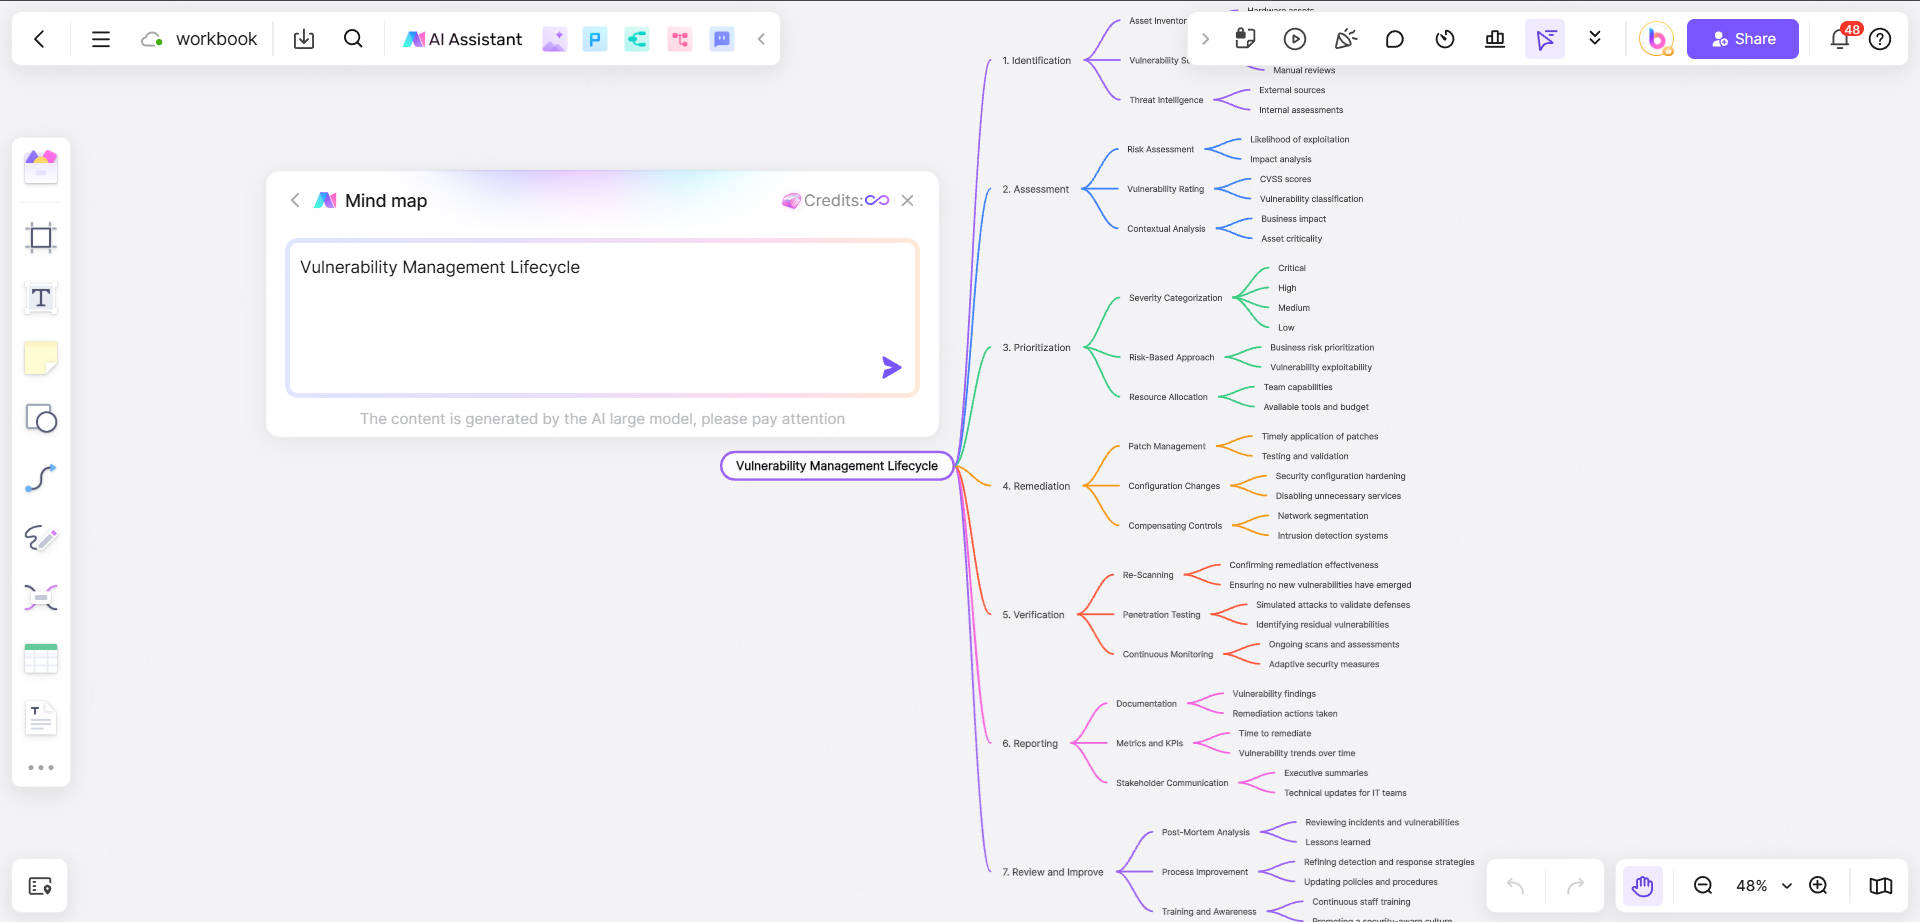Collapse the Mind map panel via back chevron

tap(295, 200)
